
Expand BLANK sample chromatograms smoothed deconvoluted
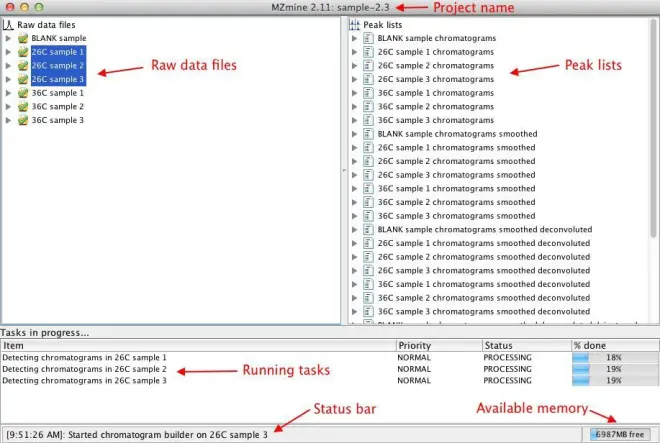click(354, 230)
